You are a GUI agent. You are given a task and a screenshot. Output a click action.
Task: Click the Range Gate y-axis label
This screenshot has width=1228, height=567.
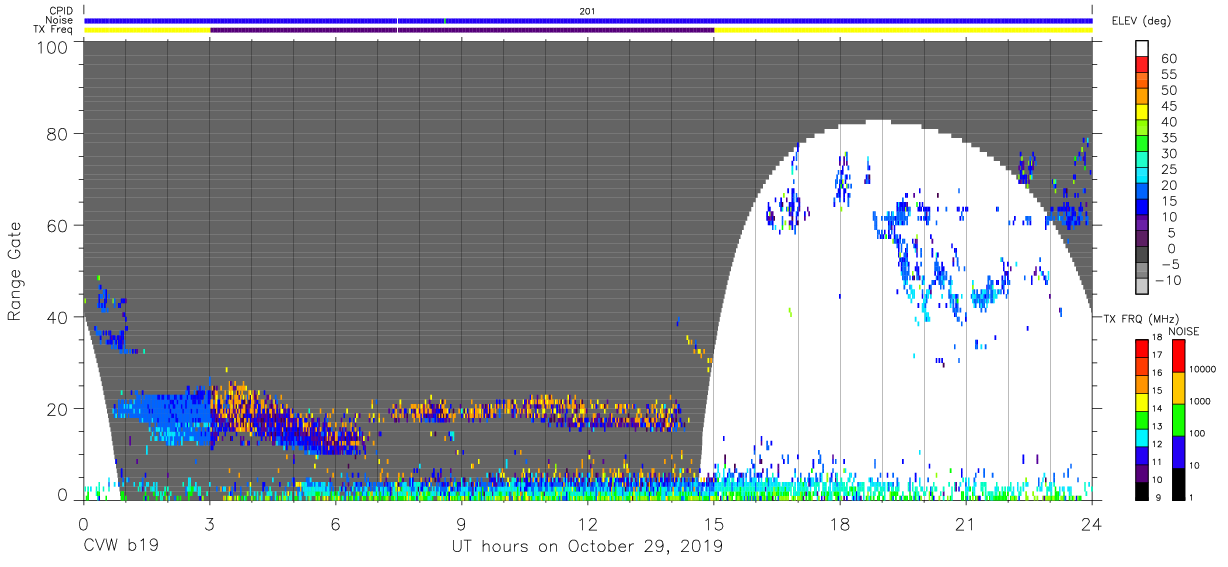pos(15,272)
